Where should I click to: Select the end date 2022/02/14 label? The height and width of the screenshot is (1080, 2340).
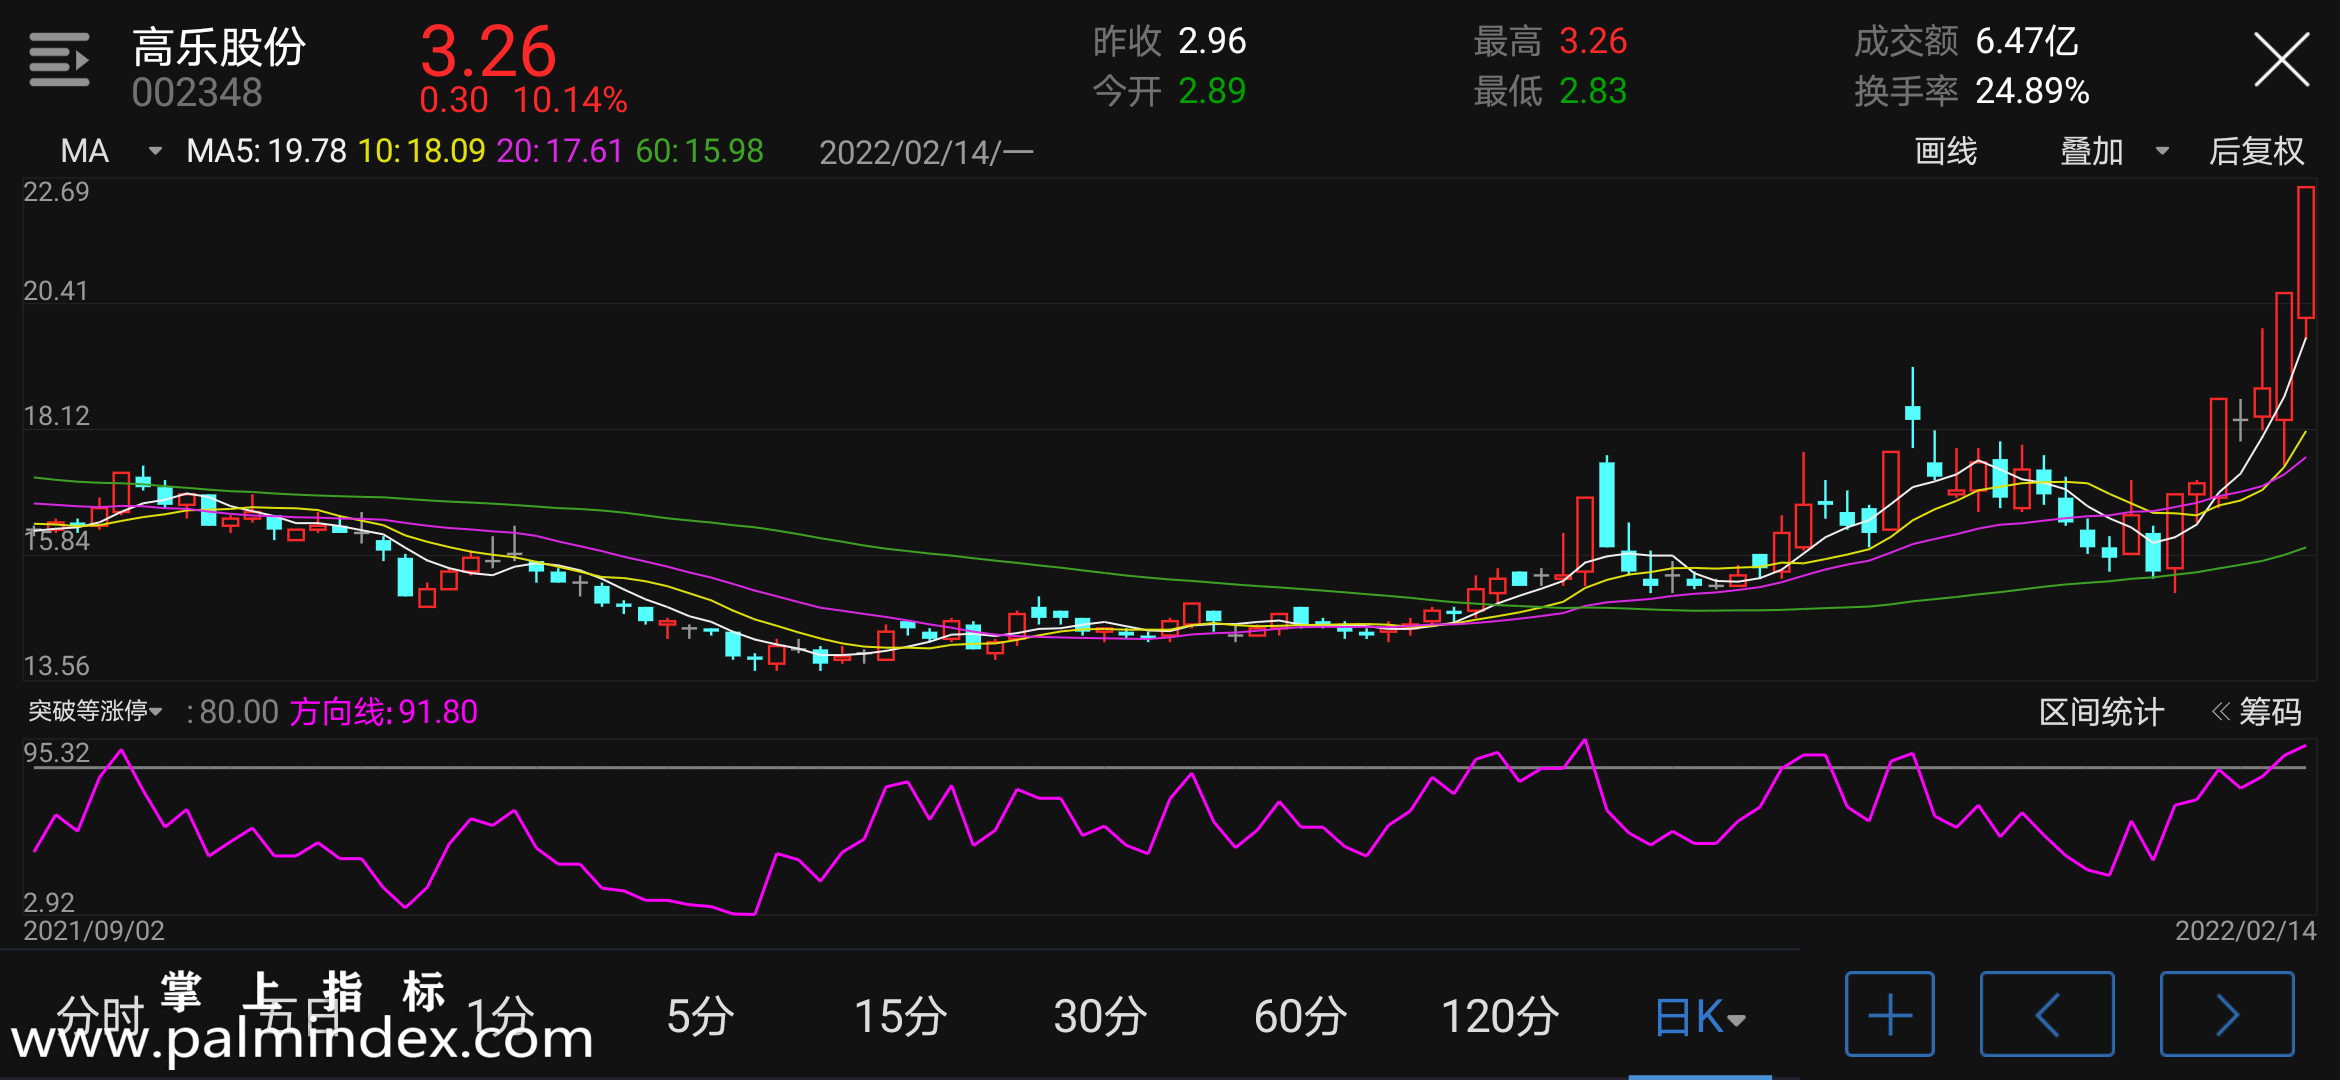(2246, 931)
